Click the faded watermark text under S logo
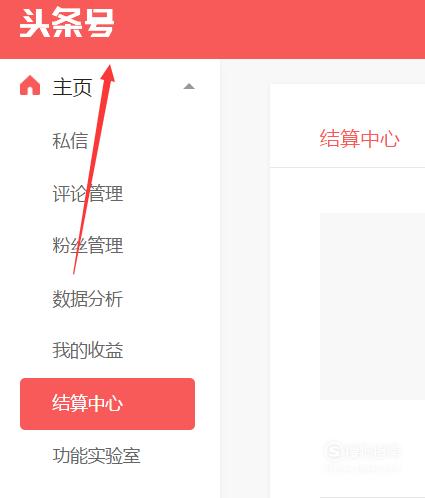The image size is (425, 498). [364, 468]
